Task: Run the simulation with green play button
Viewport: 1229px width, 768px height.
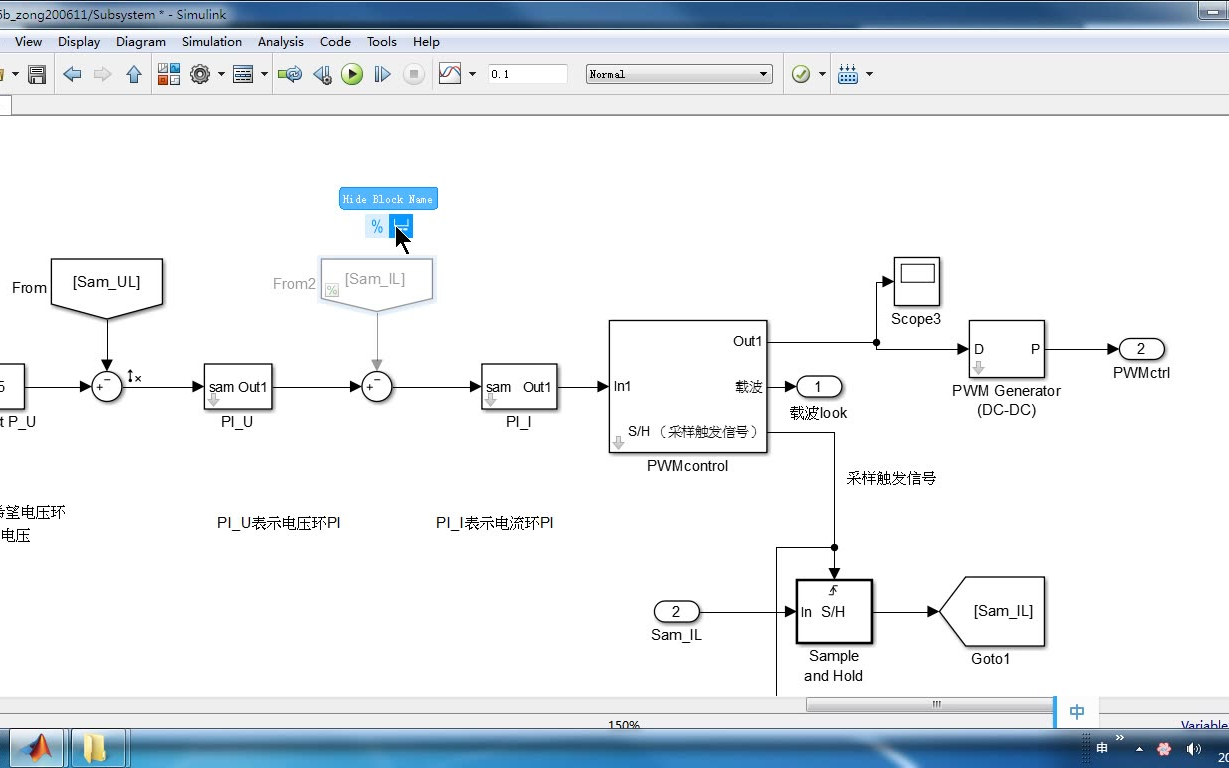Action: 351,74
